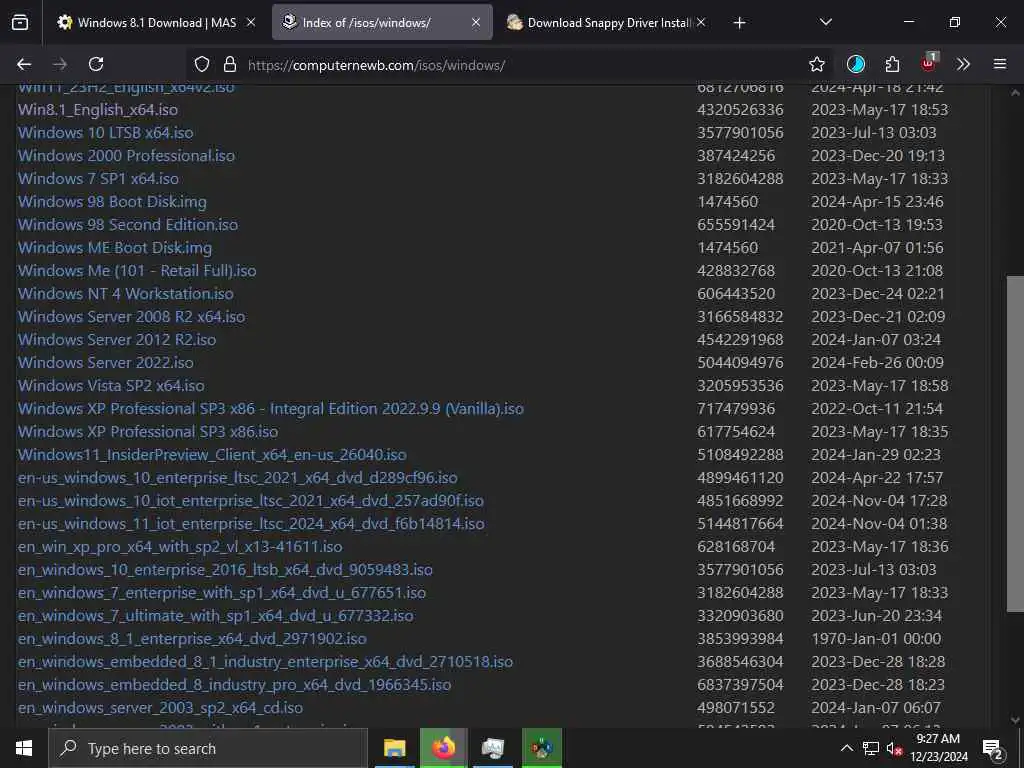
Task: View site security padlock info
Action: point(229,64)
